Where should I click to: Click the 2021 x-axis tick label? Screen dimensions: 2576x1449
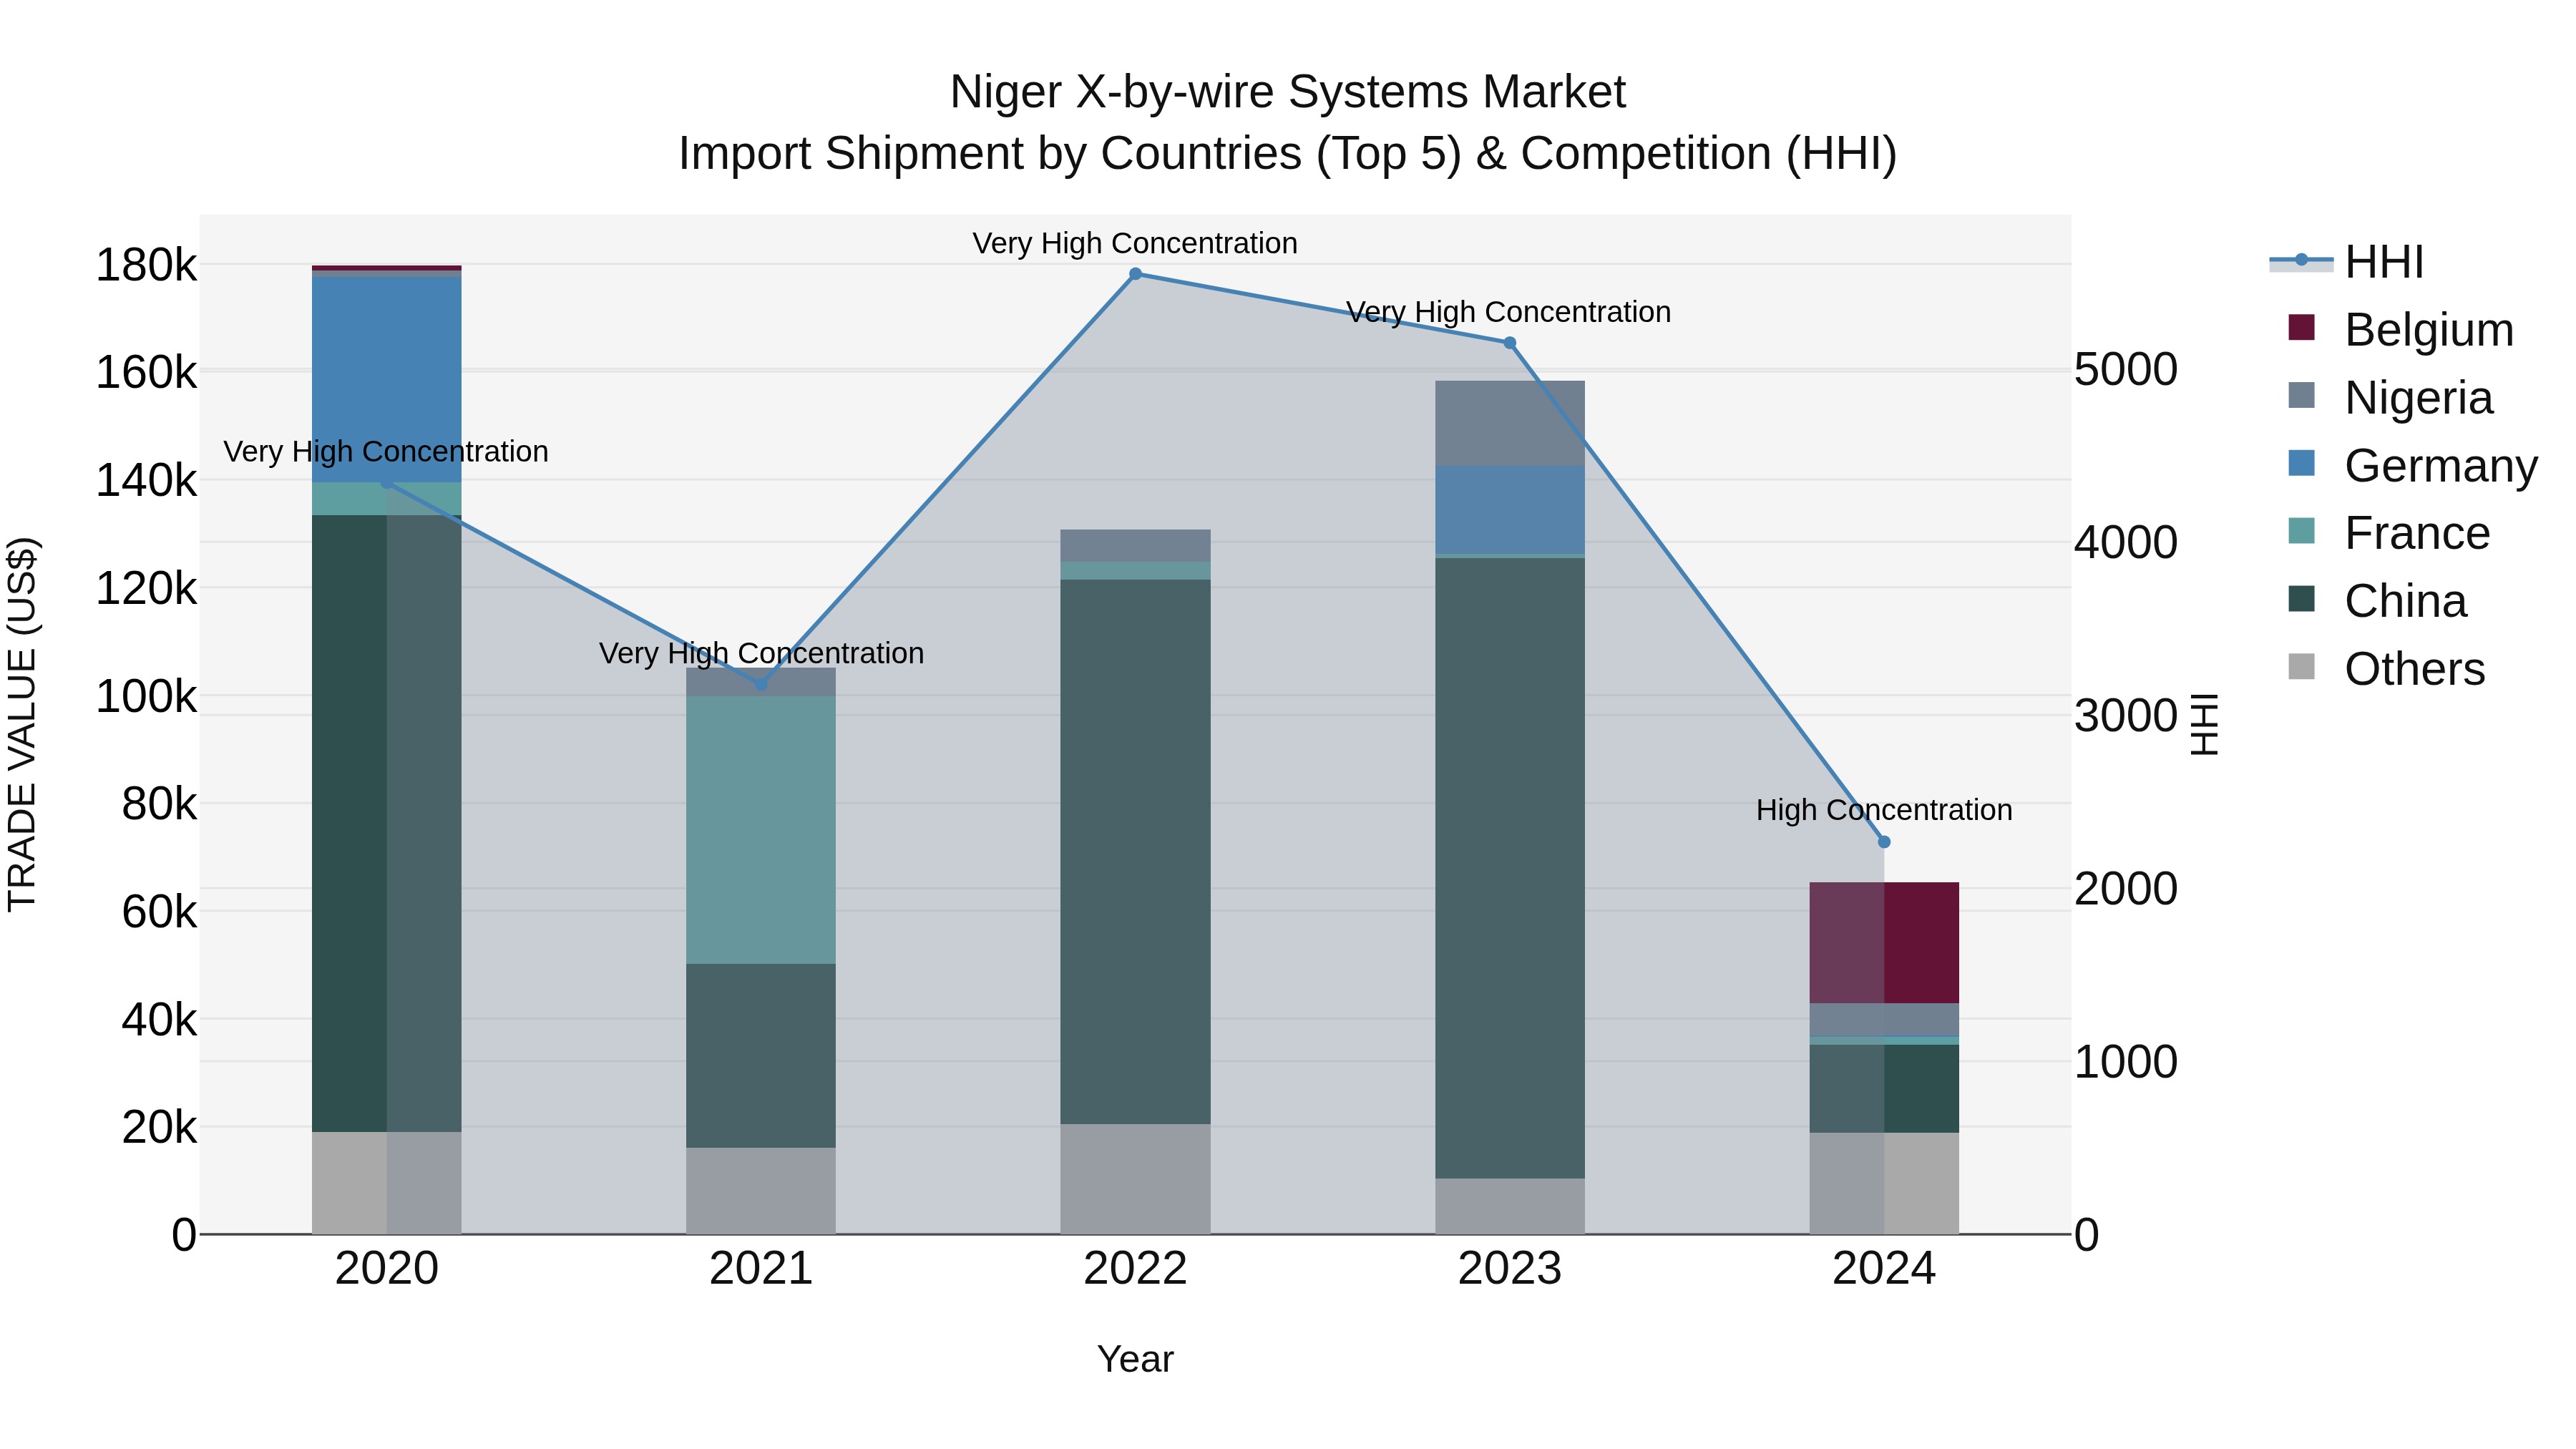[x=761, y=1269]
